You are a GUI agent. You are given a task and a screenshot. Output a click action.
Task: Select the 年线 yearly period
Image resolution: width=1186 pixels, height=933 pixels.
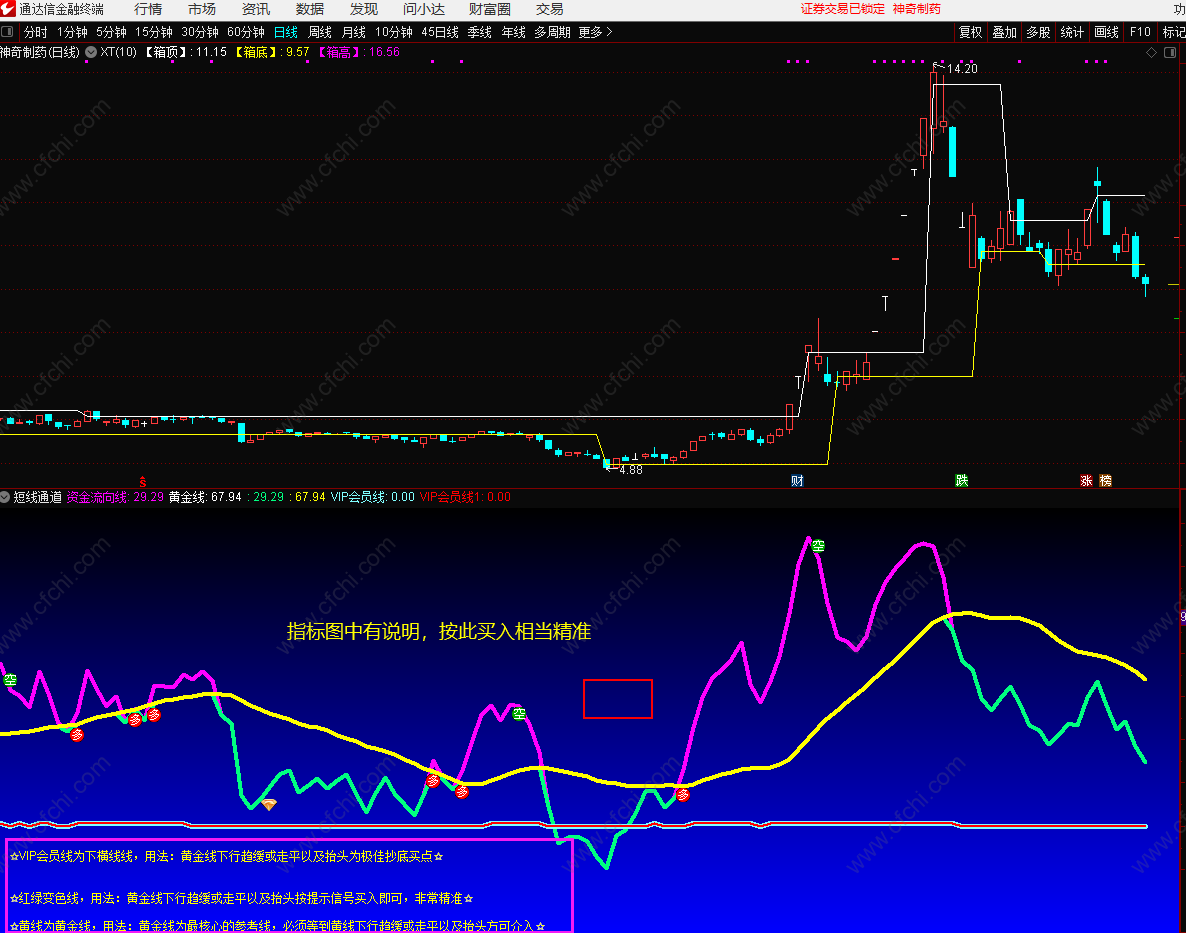pyautogui.click(x=514, y=32)
